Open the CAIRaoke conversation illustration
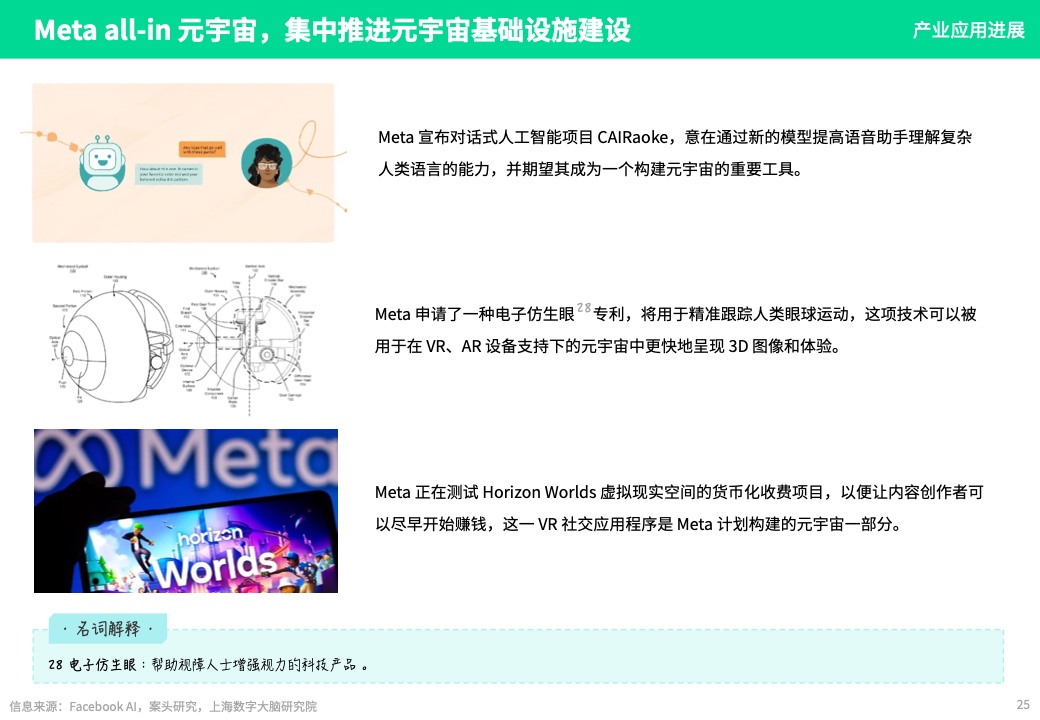 click(x=183, y=162)
